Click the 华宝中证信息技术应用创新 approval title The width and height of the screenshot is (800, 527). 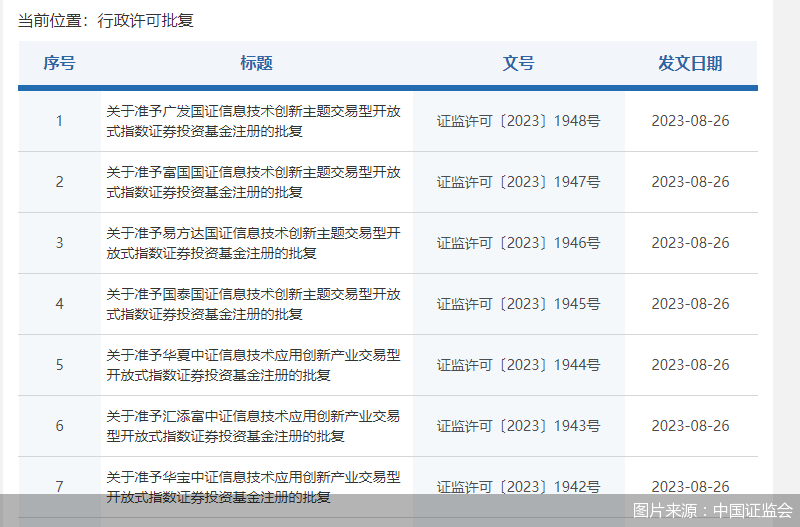pyautogui.click(x=254, y=486)
